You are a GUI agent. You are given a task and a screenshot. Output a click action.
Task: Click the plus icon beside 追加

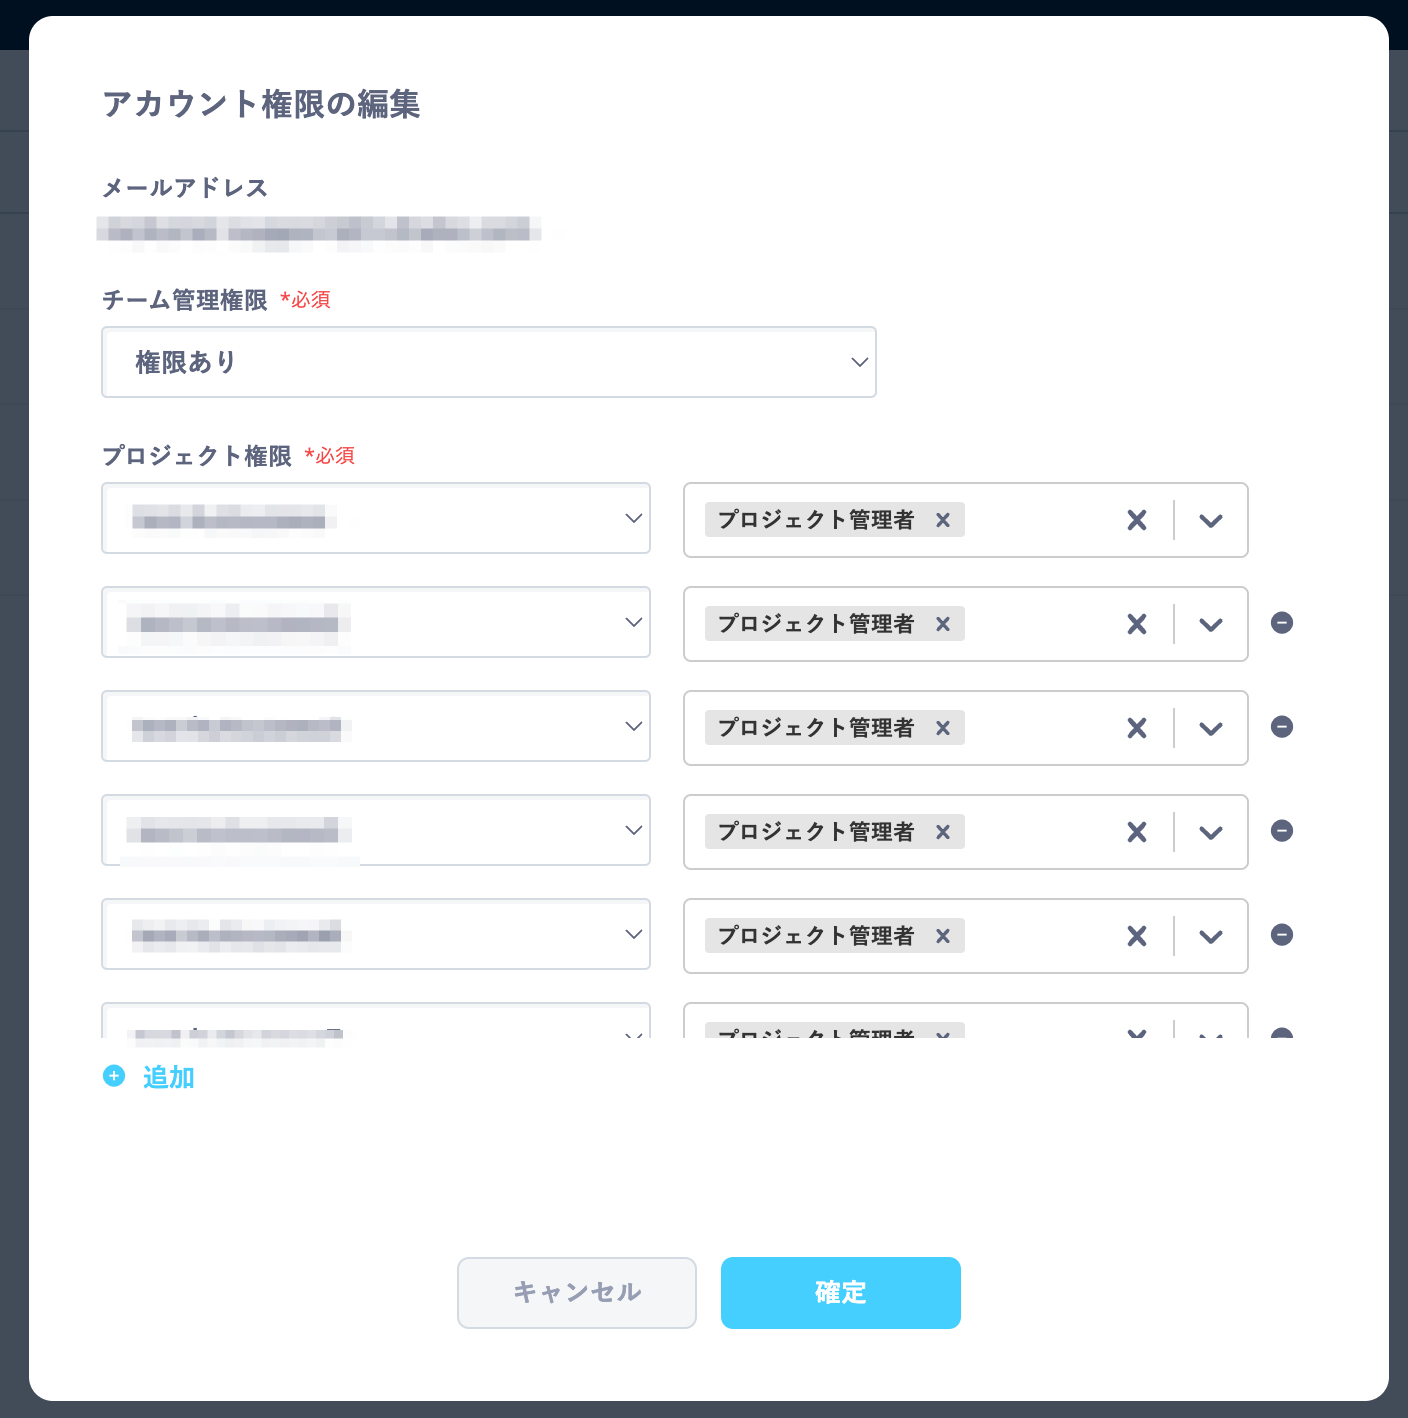pyautogui.click(x=114, y=1076)
